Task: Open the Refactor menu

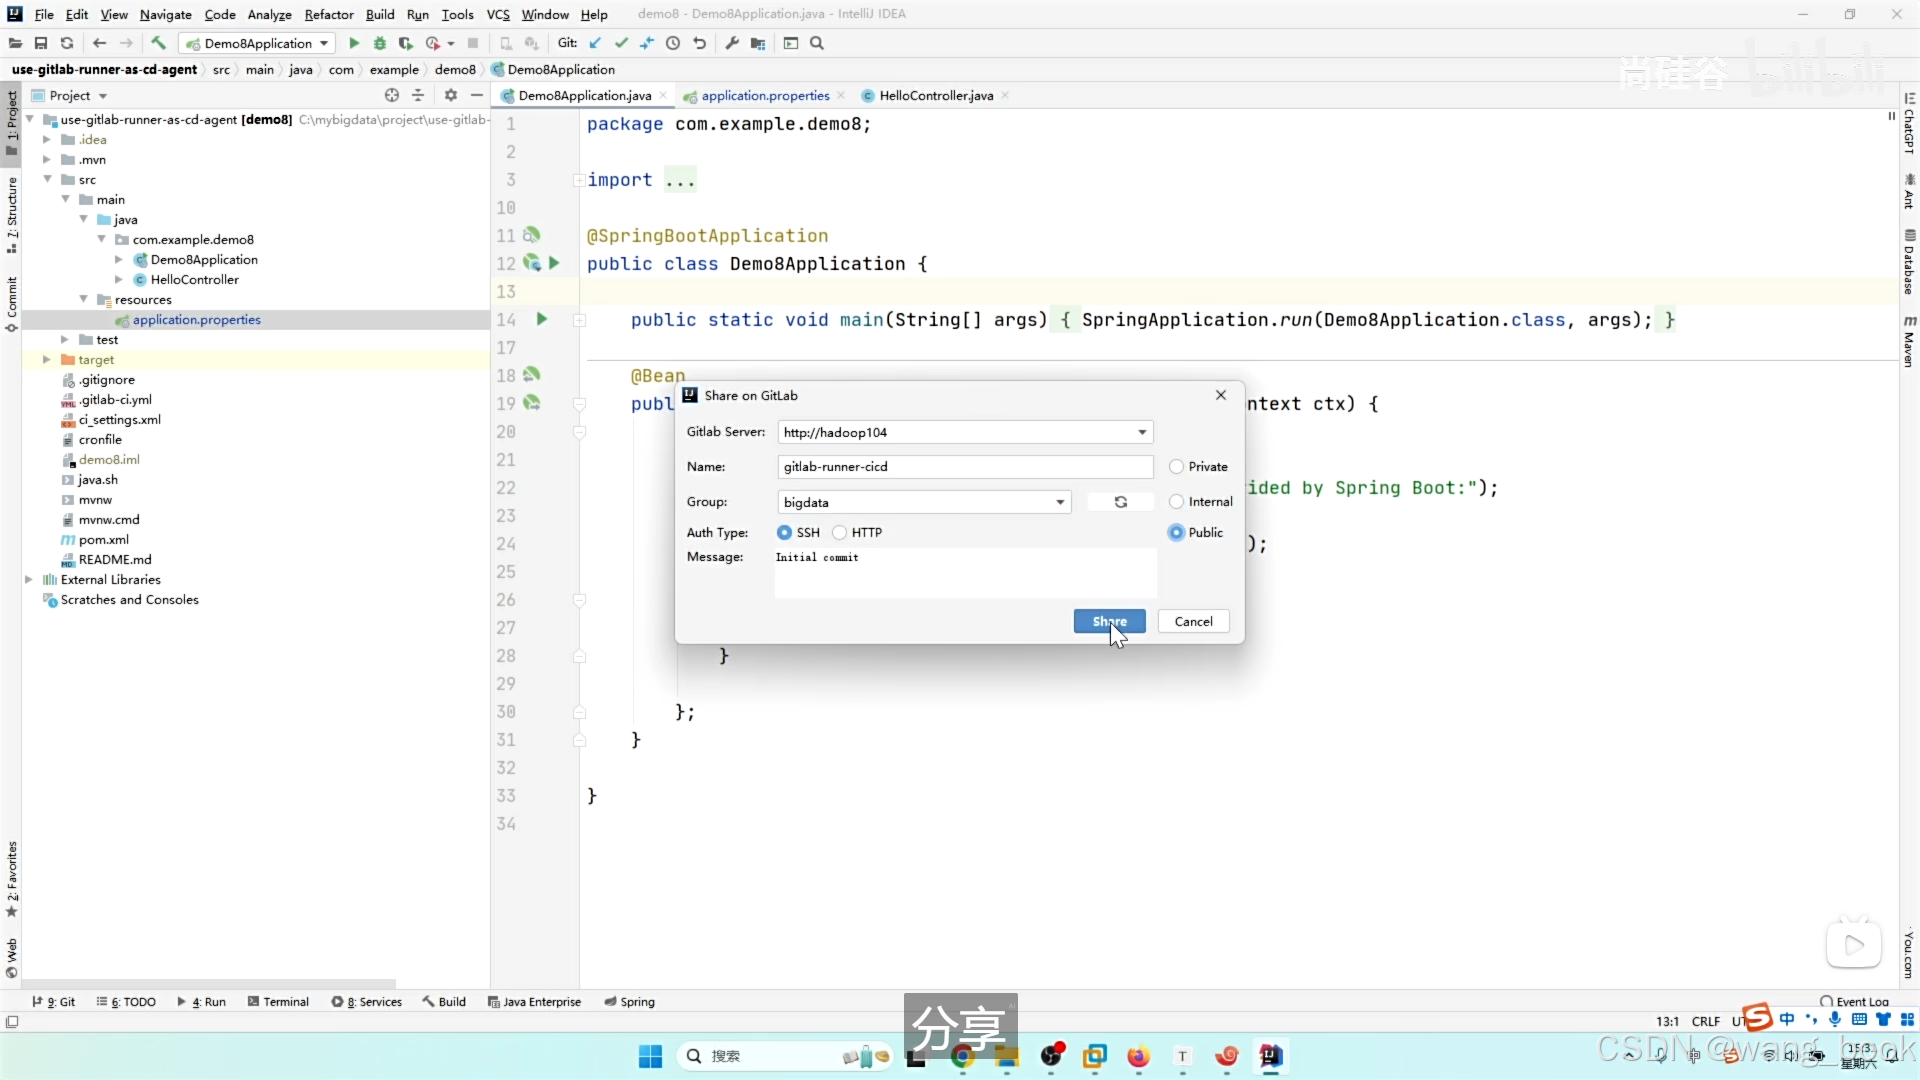Action: pyautogui.click(x=329, y=14)
